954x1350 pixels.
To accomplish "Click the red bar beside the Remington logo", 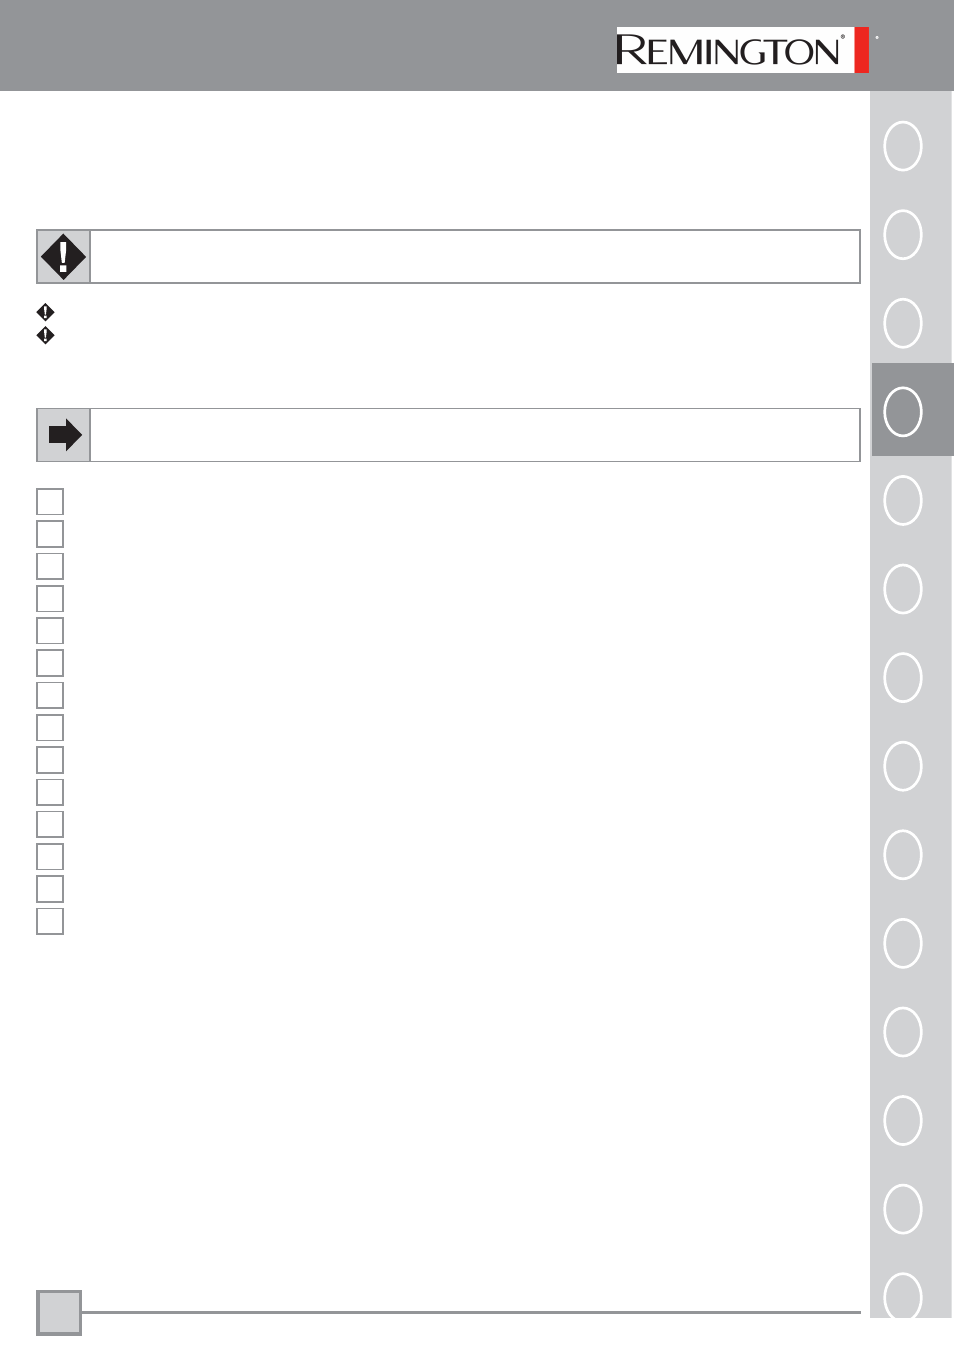I will [862, 50].
